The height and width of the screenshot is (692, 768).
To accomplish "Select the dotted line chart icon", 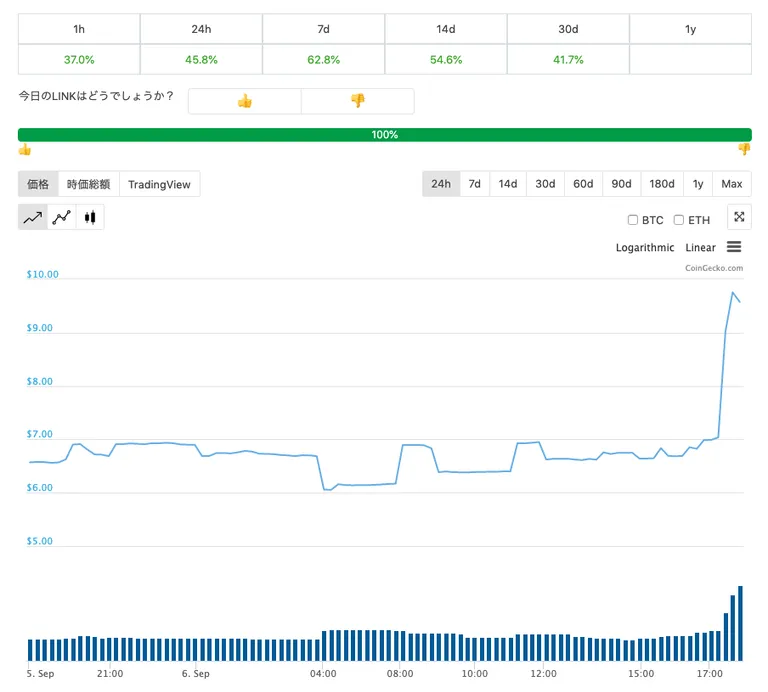I will coord(62,217).
